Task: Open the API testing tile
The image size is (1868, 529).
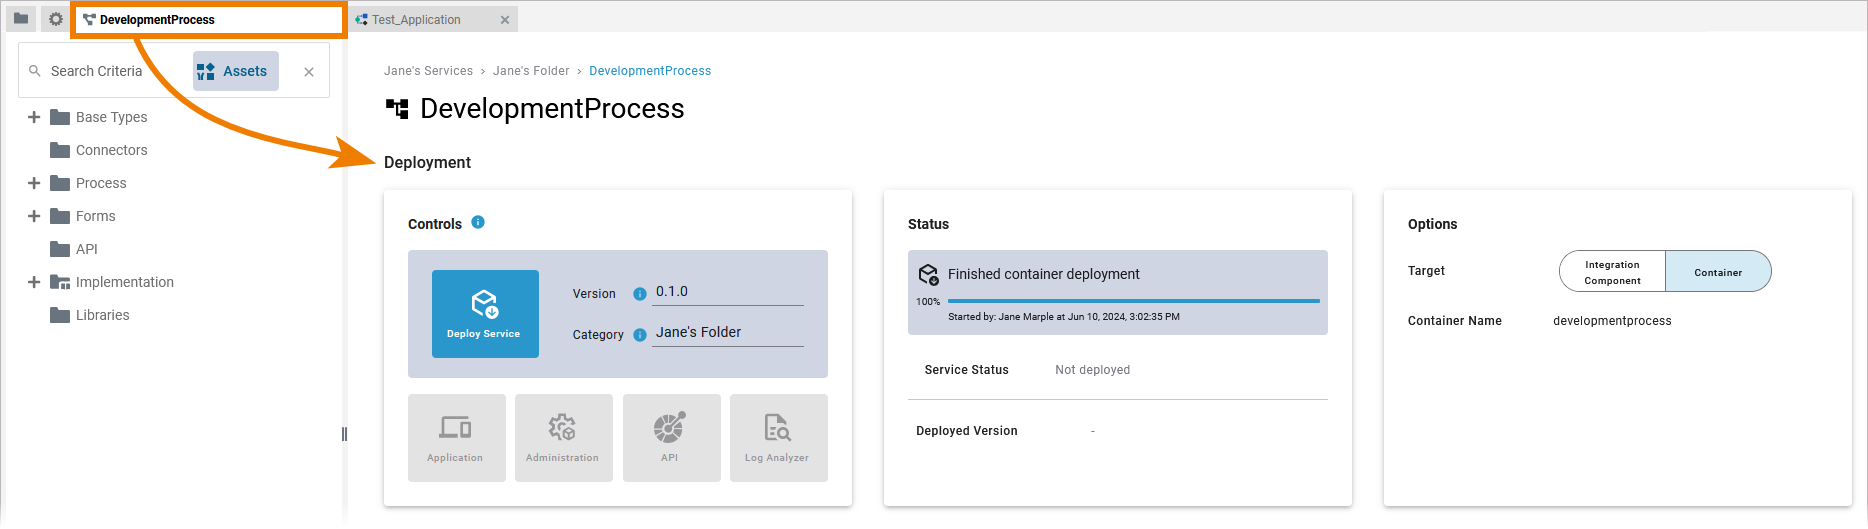Action: [x=670, y=438]
